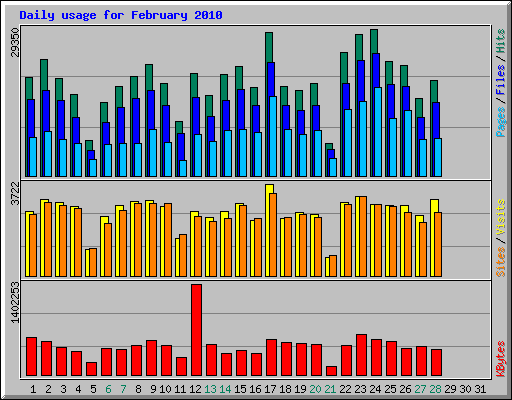Click the green hits bar for day 2
512x400 pixels.
coord(44,75)
